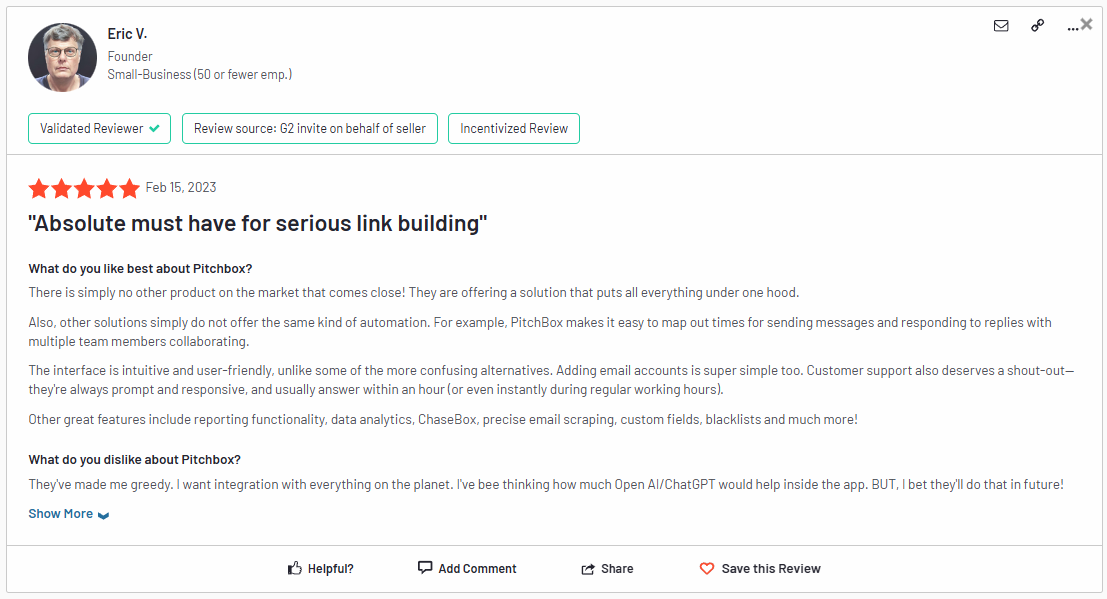1107x599 pixels.
Task: Open the email envelope icon
Action: [1001, 25]
